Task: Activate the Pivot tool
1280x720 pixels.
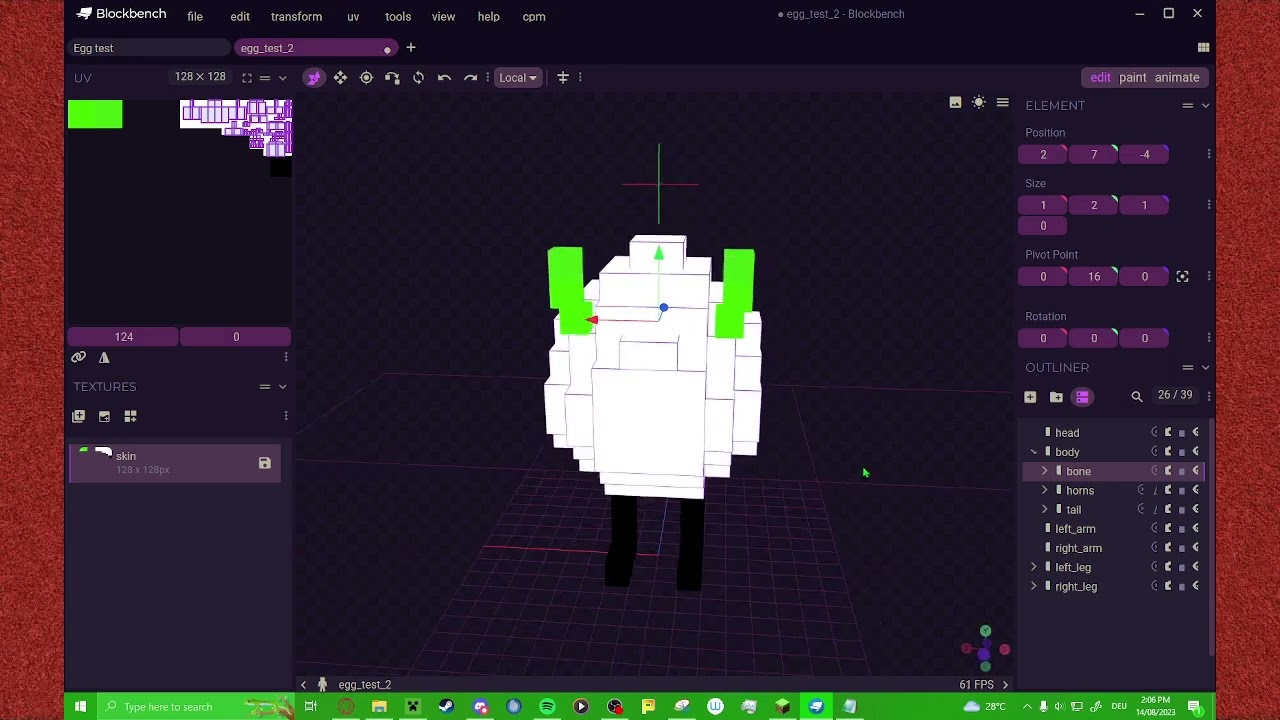Action: pos(366,78)
